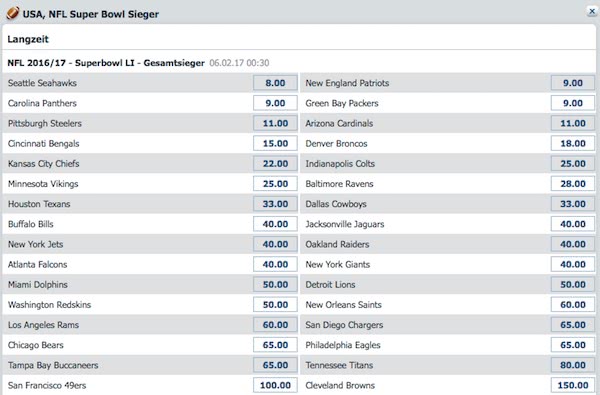Viewport: 600px width, 395px height.
Task: Click the Dallas Cowboys team name
Action: tap(336, 204)
